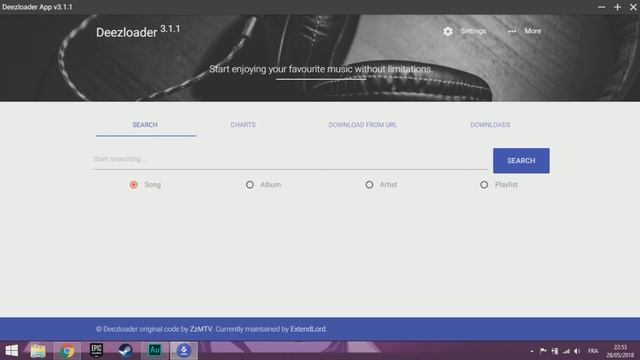Select the Deezloader taskbar icon
This screenshot has width=640, height=360.
click(x=184, y=351)
